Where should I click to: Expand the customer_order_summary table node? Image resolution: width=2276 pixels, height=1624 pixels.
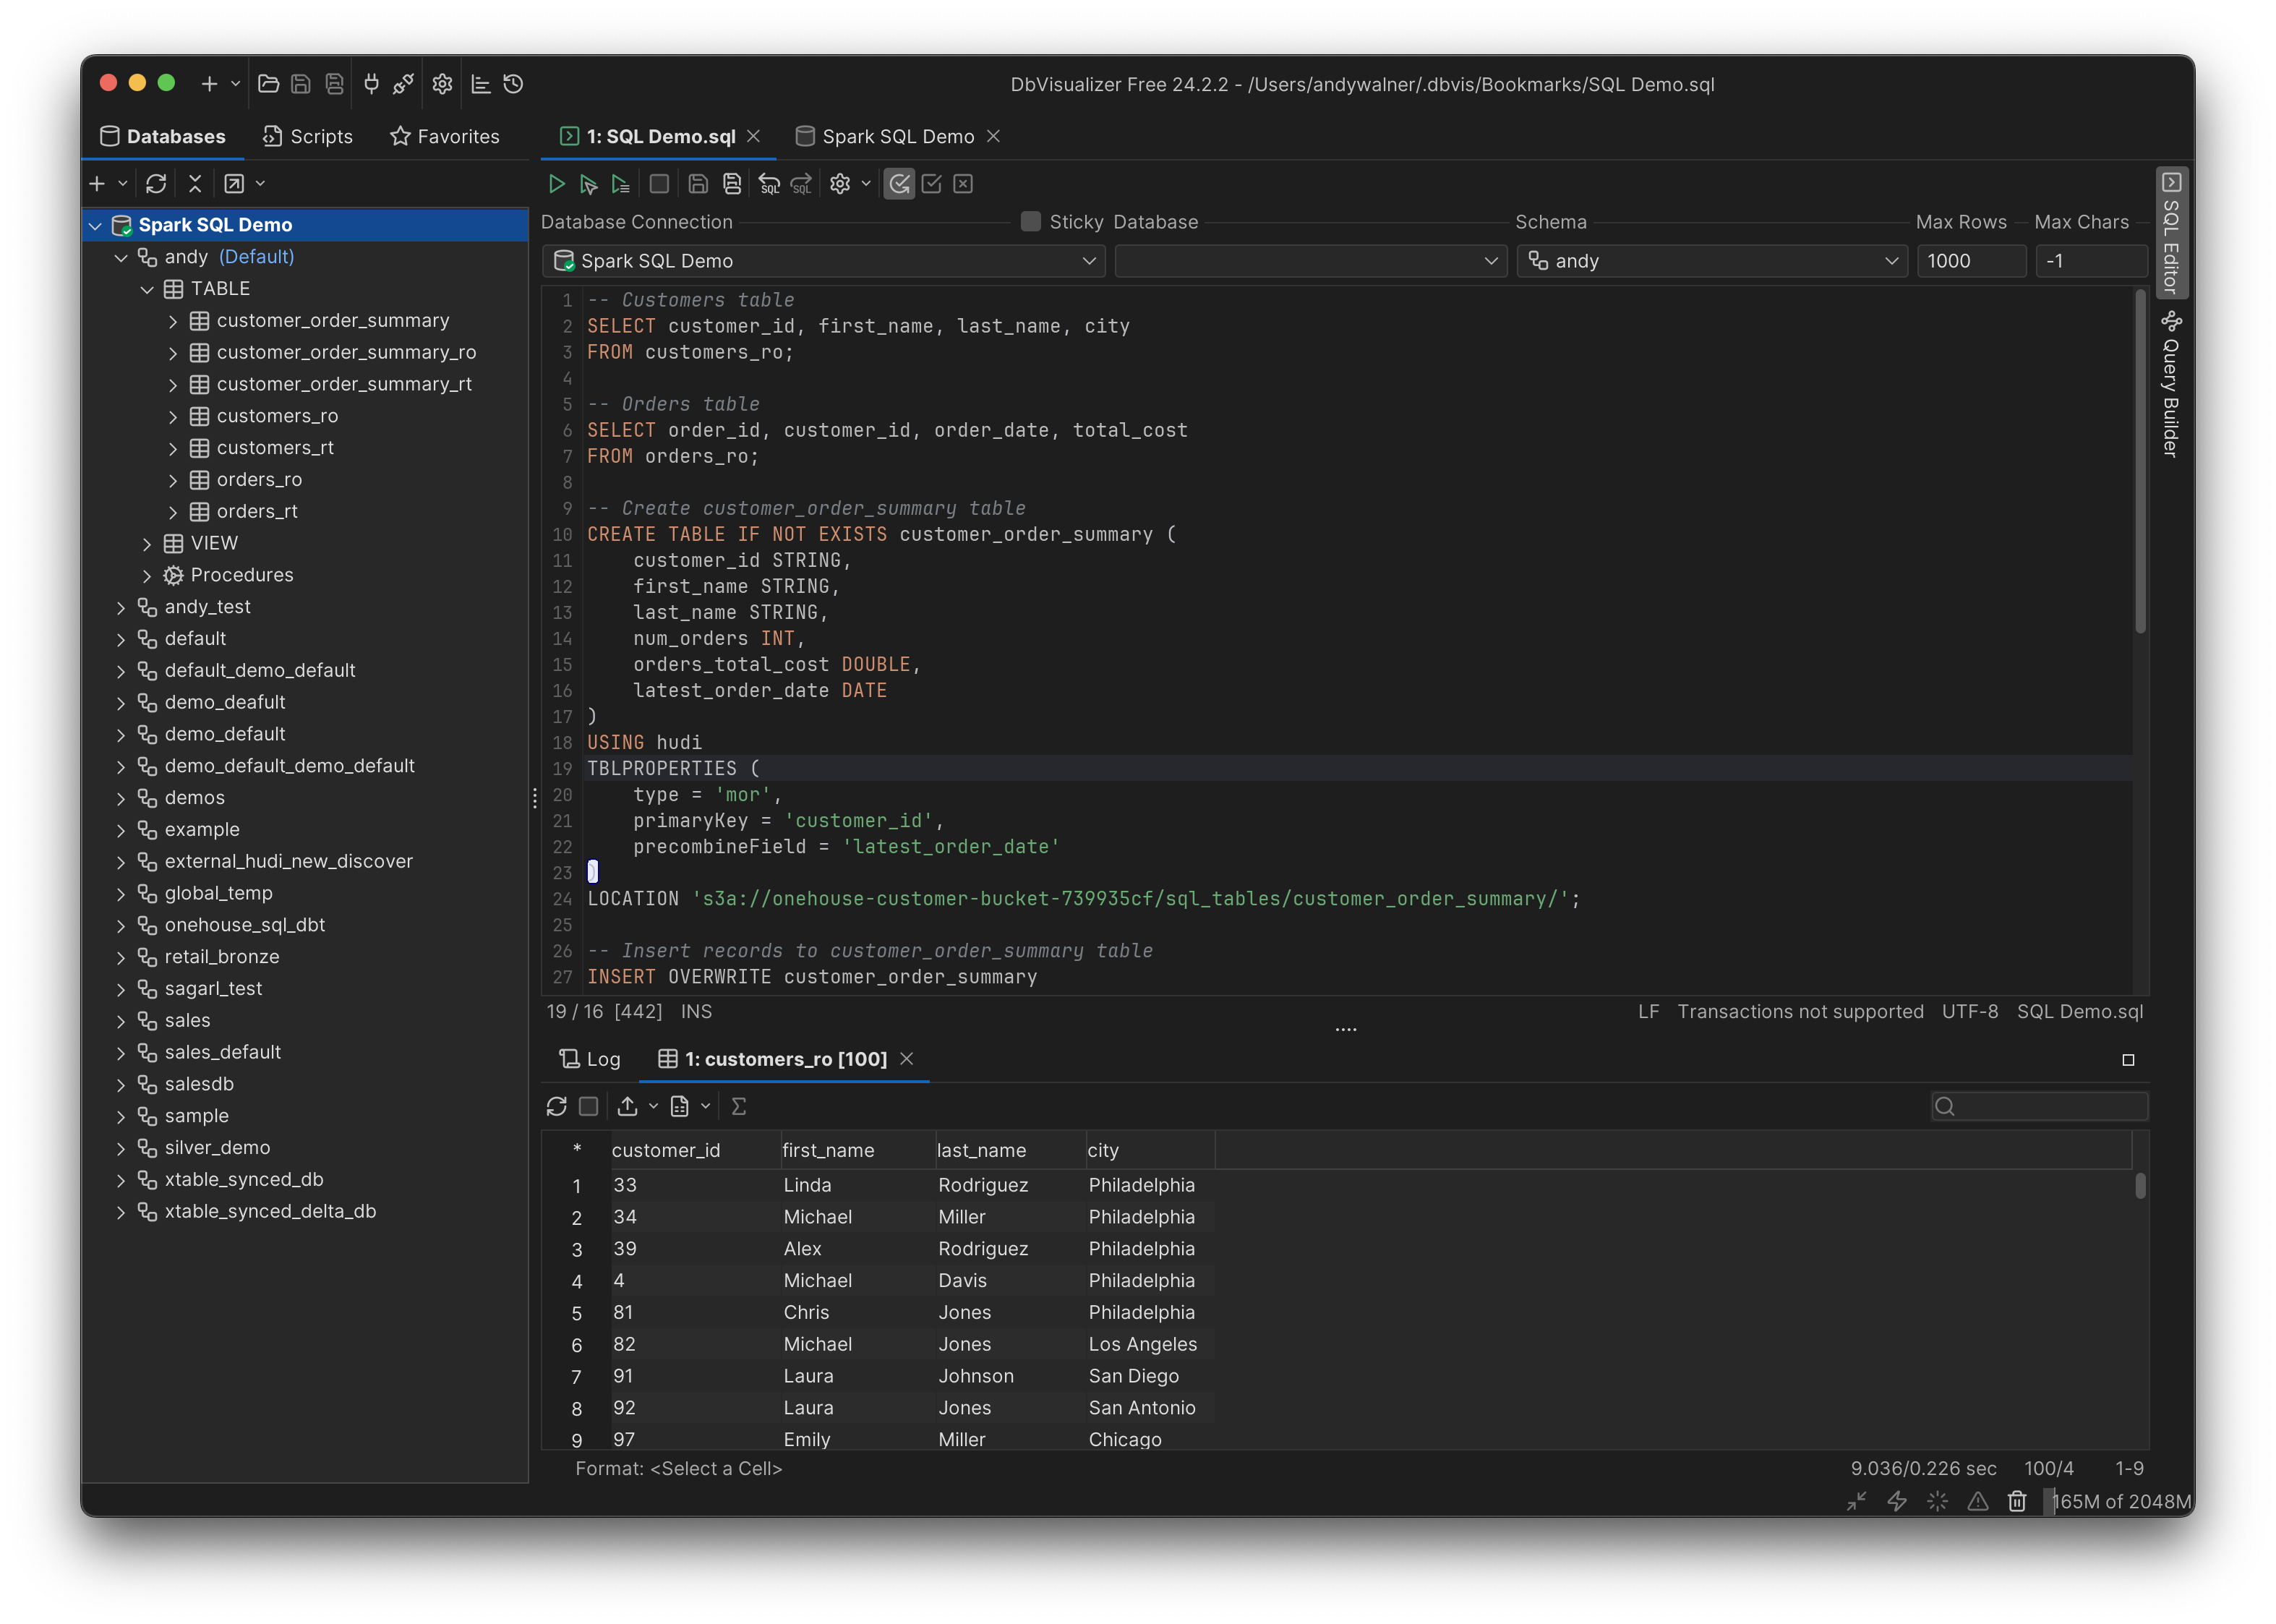click(173, 322)
